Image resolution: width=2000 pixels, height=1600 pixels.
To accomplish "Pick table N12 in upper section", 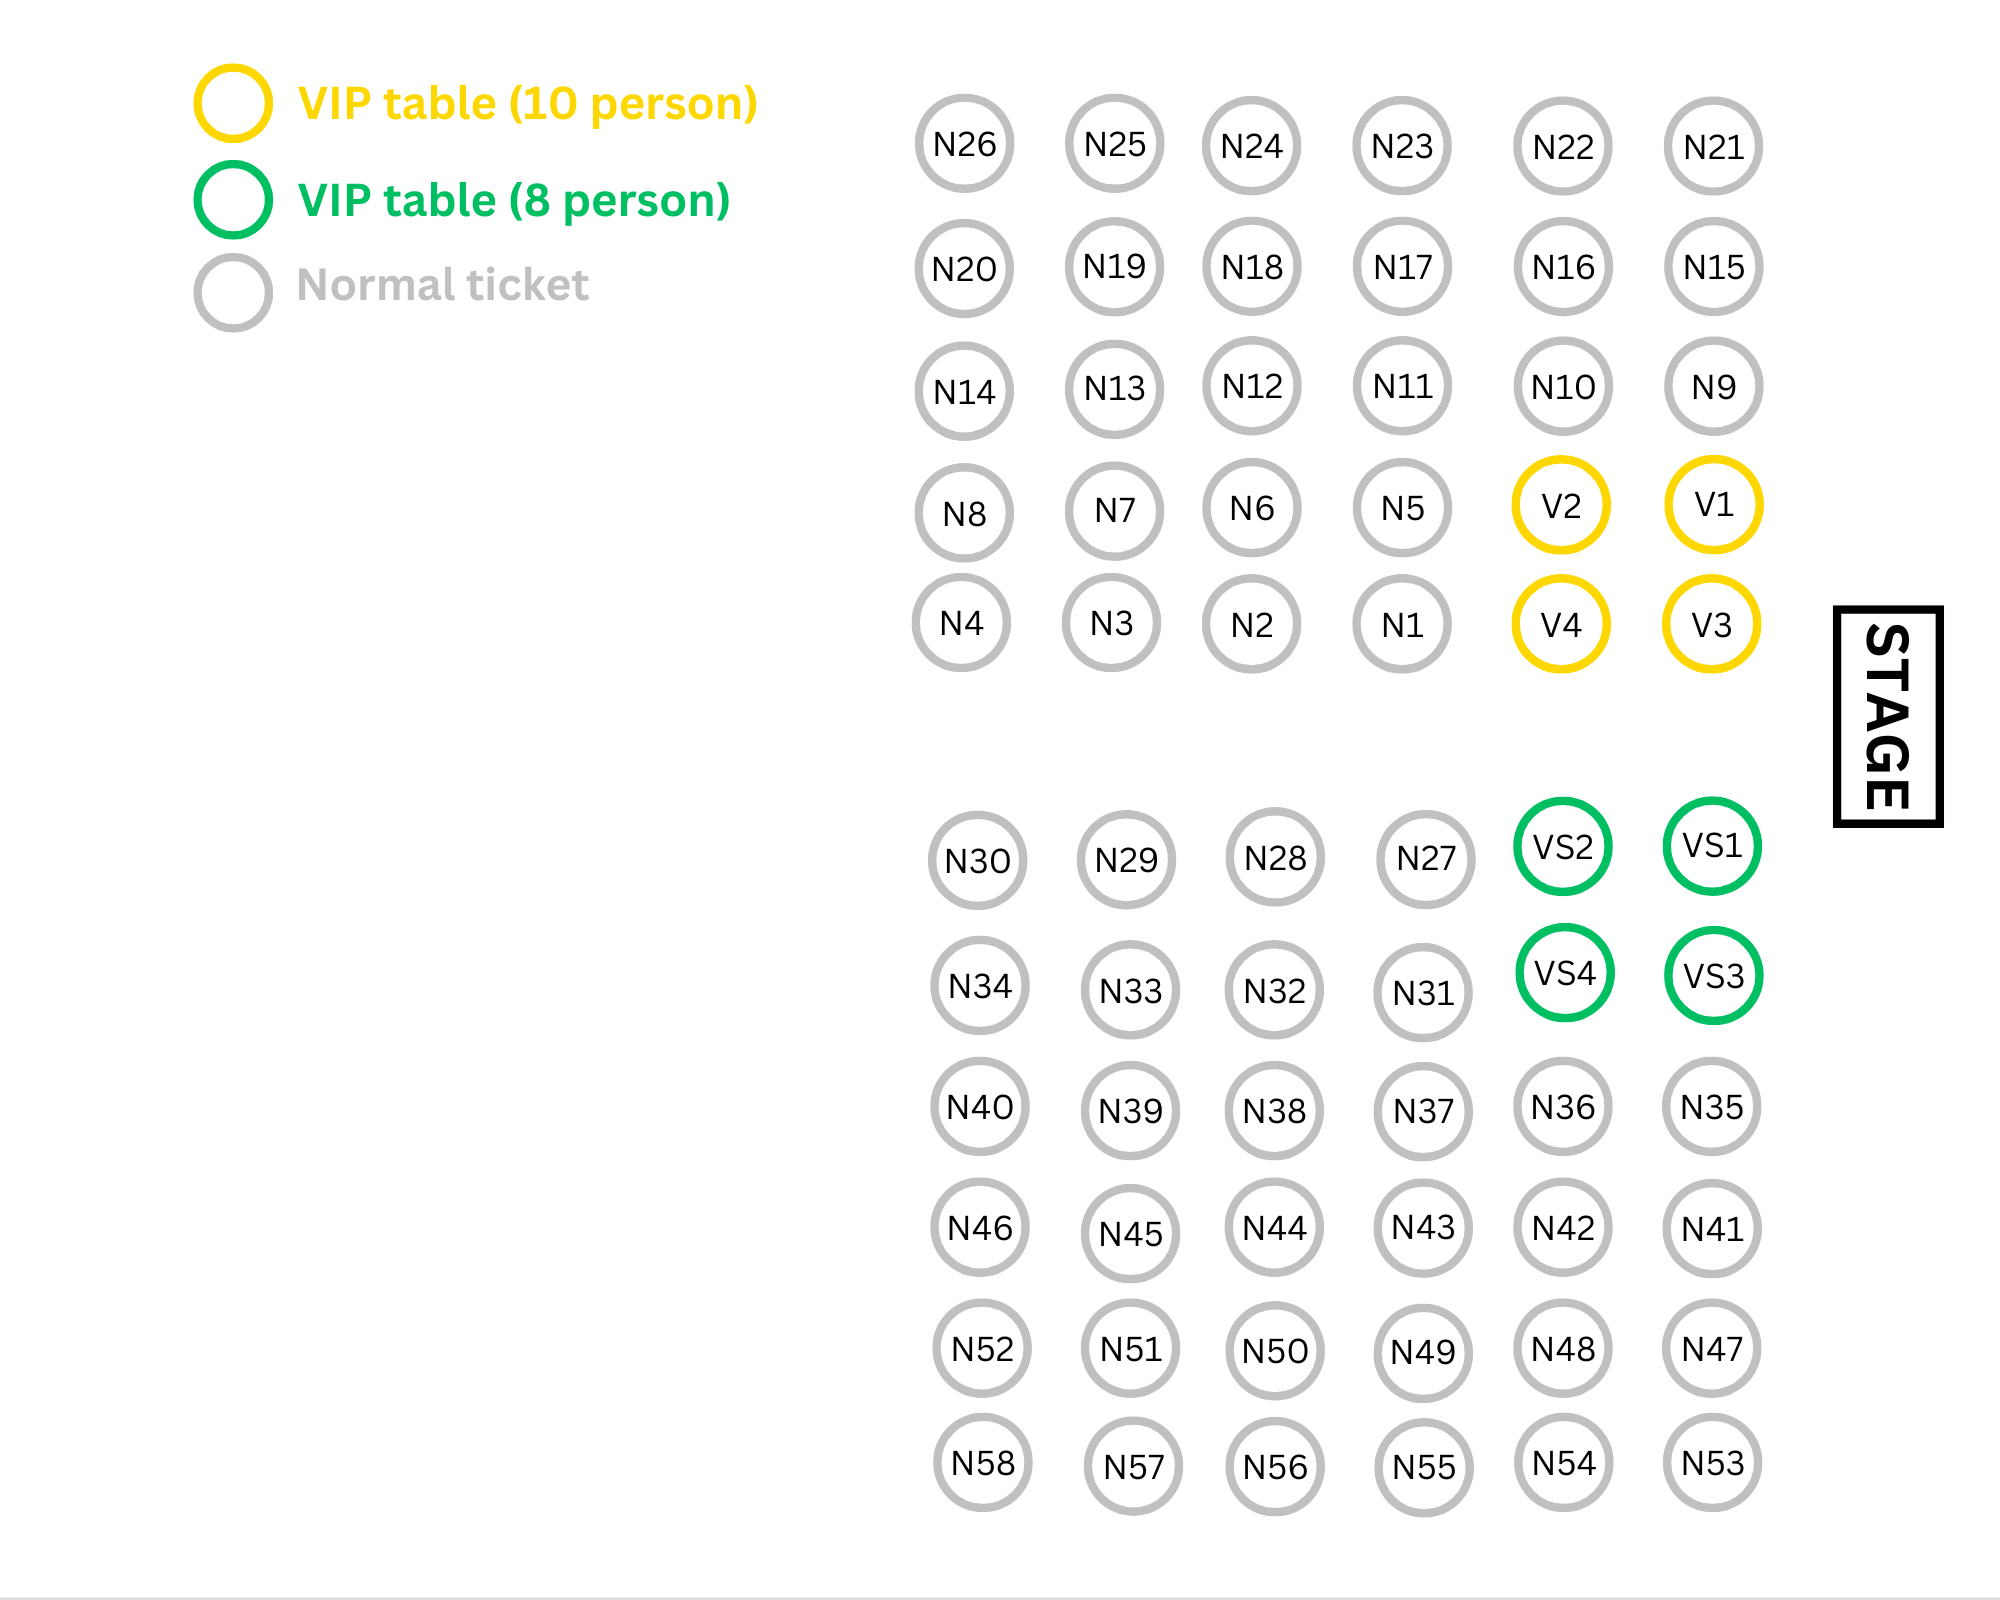I will [1252, 386].
